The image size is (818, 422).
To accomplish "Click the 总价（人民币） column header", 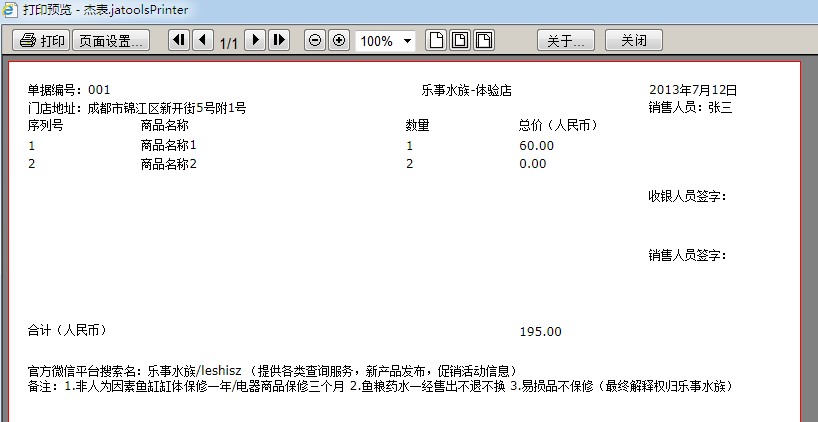I will (x=558, y=125).
